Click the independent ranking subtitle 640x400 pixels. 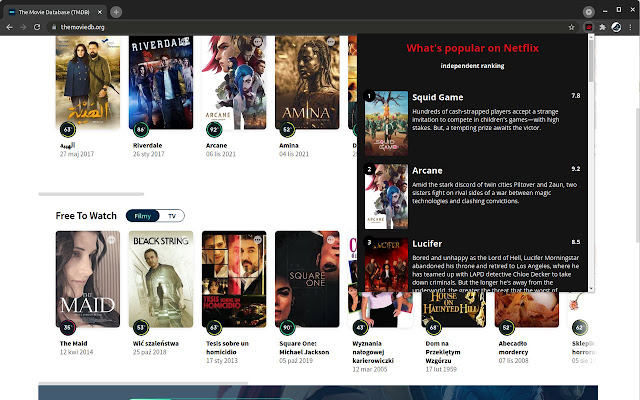(472, 66)
